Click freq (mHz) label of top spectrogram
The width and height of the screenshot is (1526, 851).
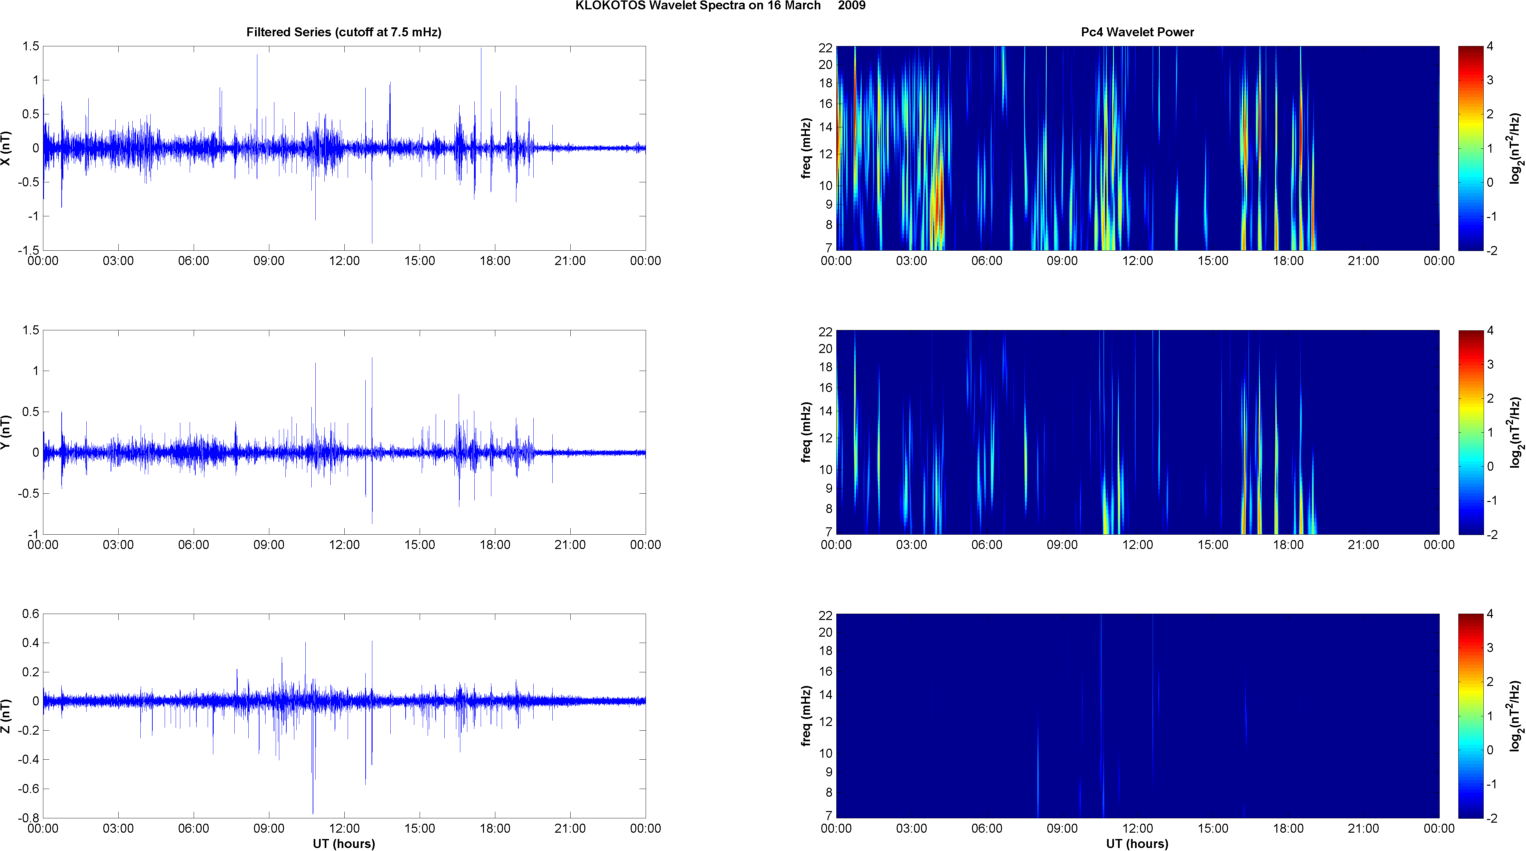(806, 148)
